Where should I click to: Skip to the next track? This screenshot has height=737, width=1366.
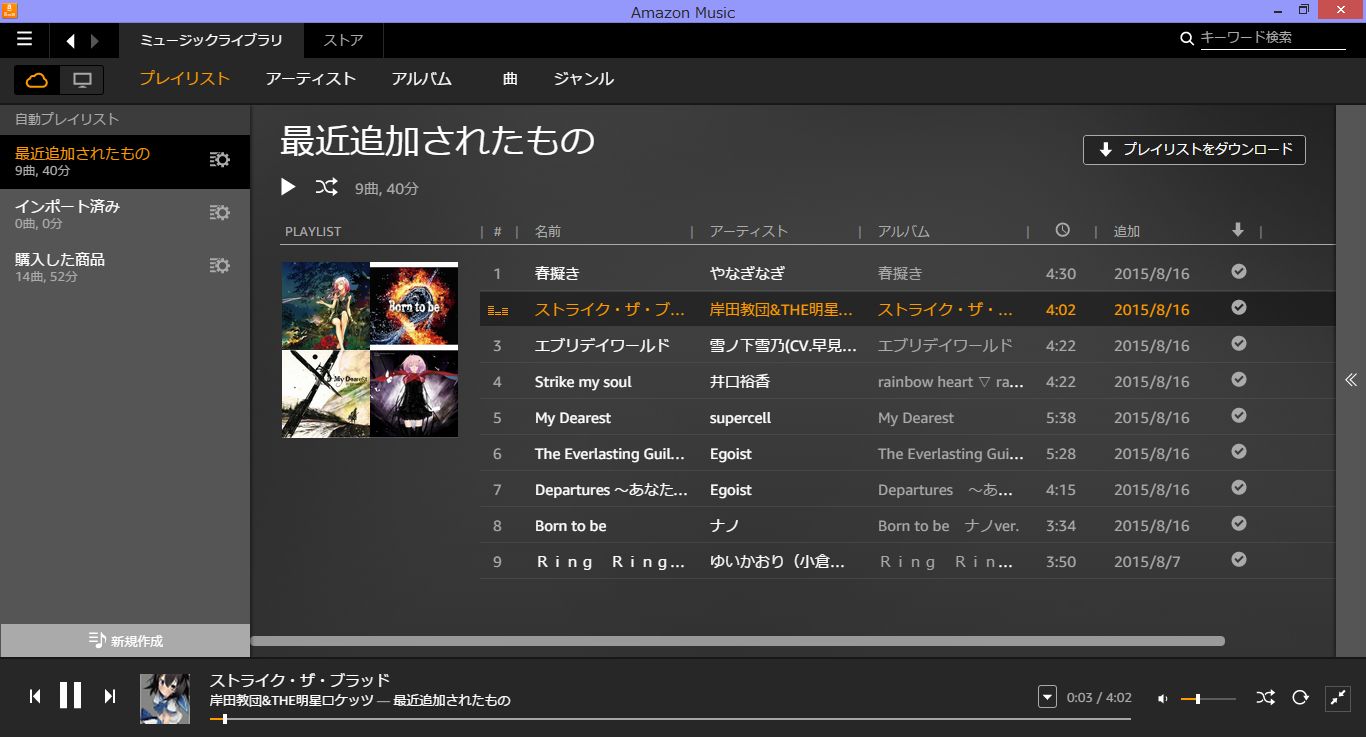(110, 696)
